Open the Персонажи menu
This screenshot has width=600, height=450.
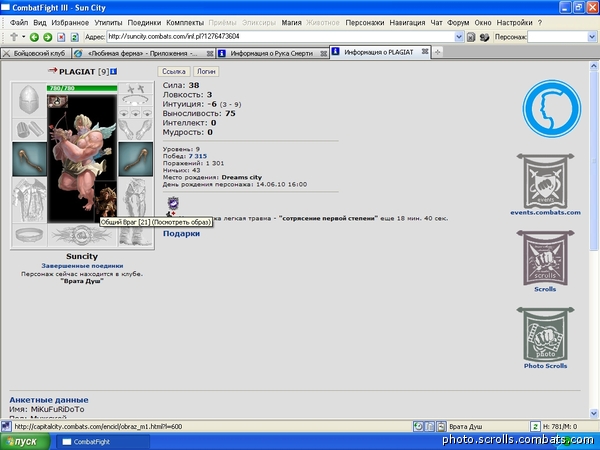point(365,23)
